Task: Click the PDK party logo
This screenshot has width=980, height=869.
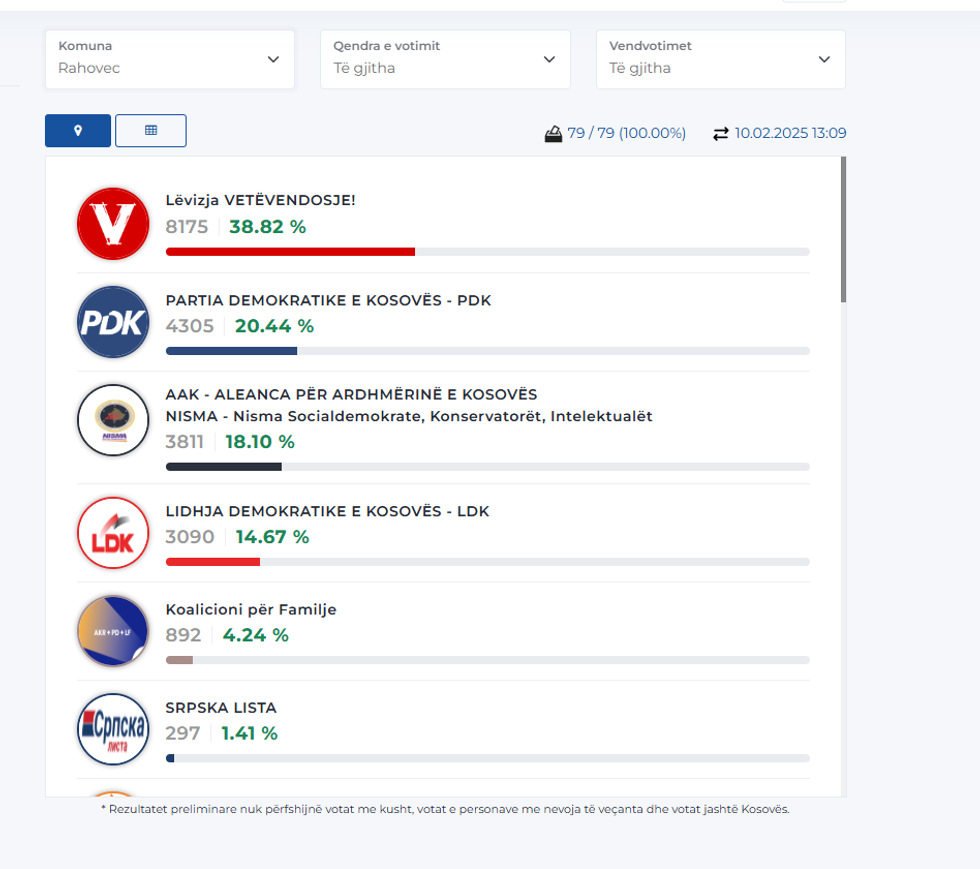Action: pyautogui.click(x=113, y=322)
